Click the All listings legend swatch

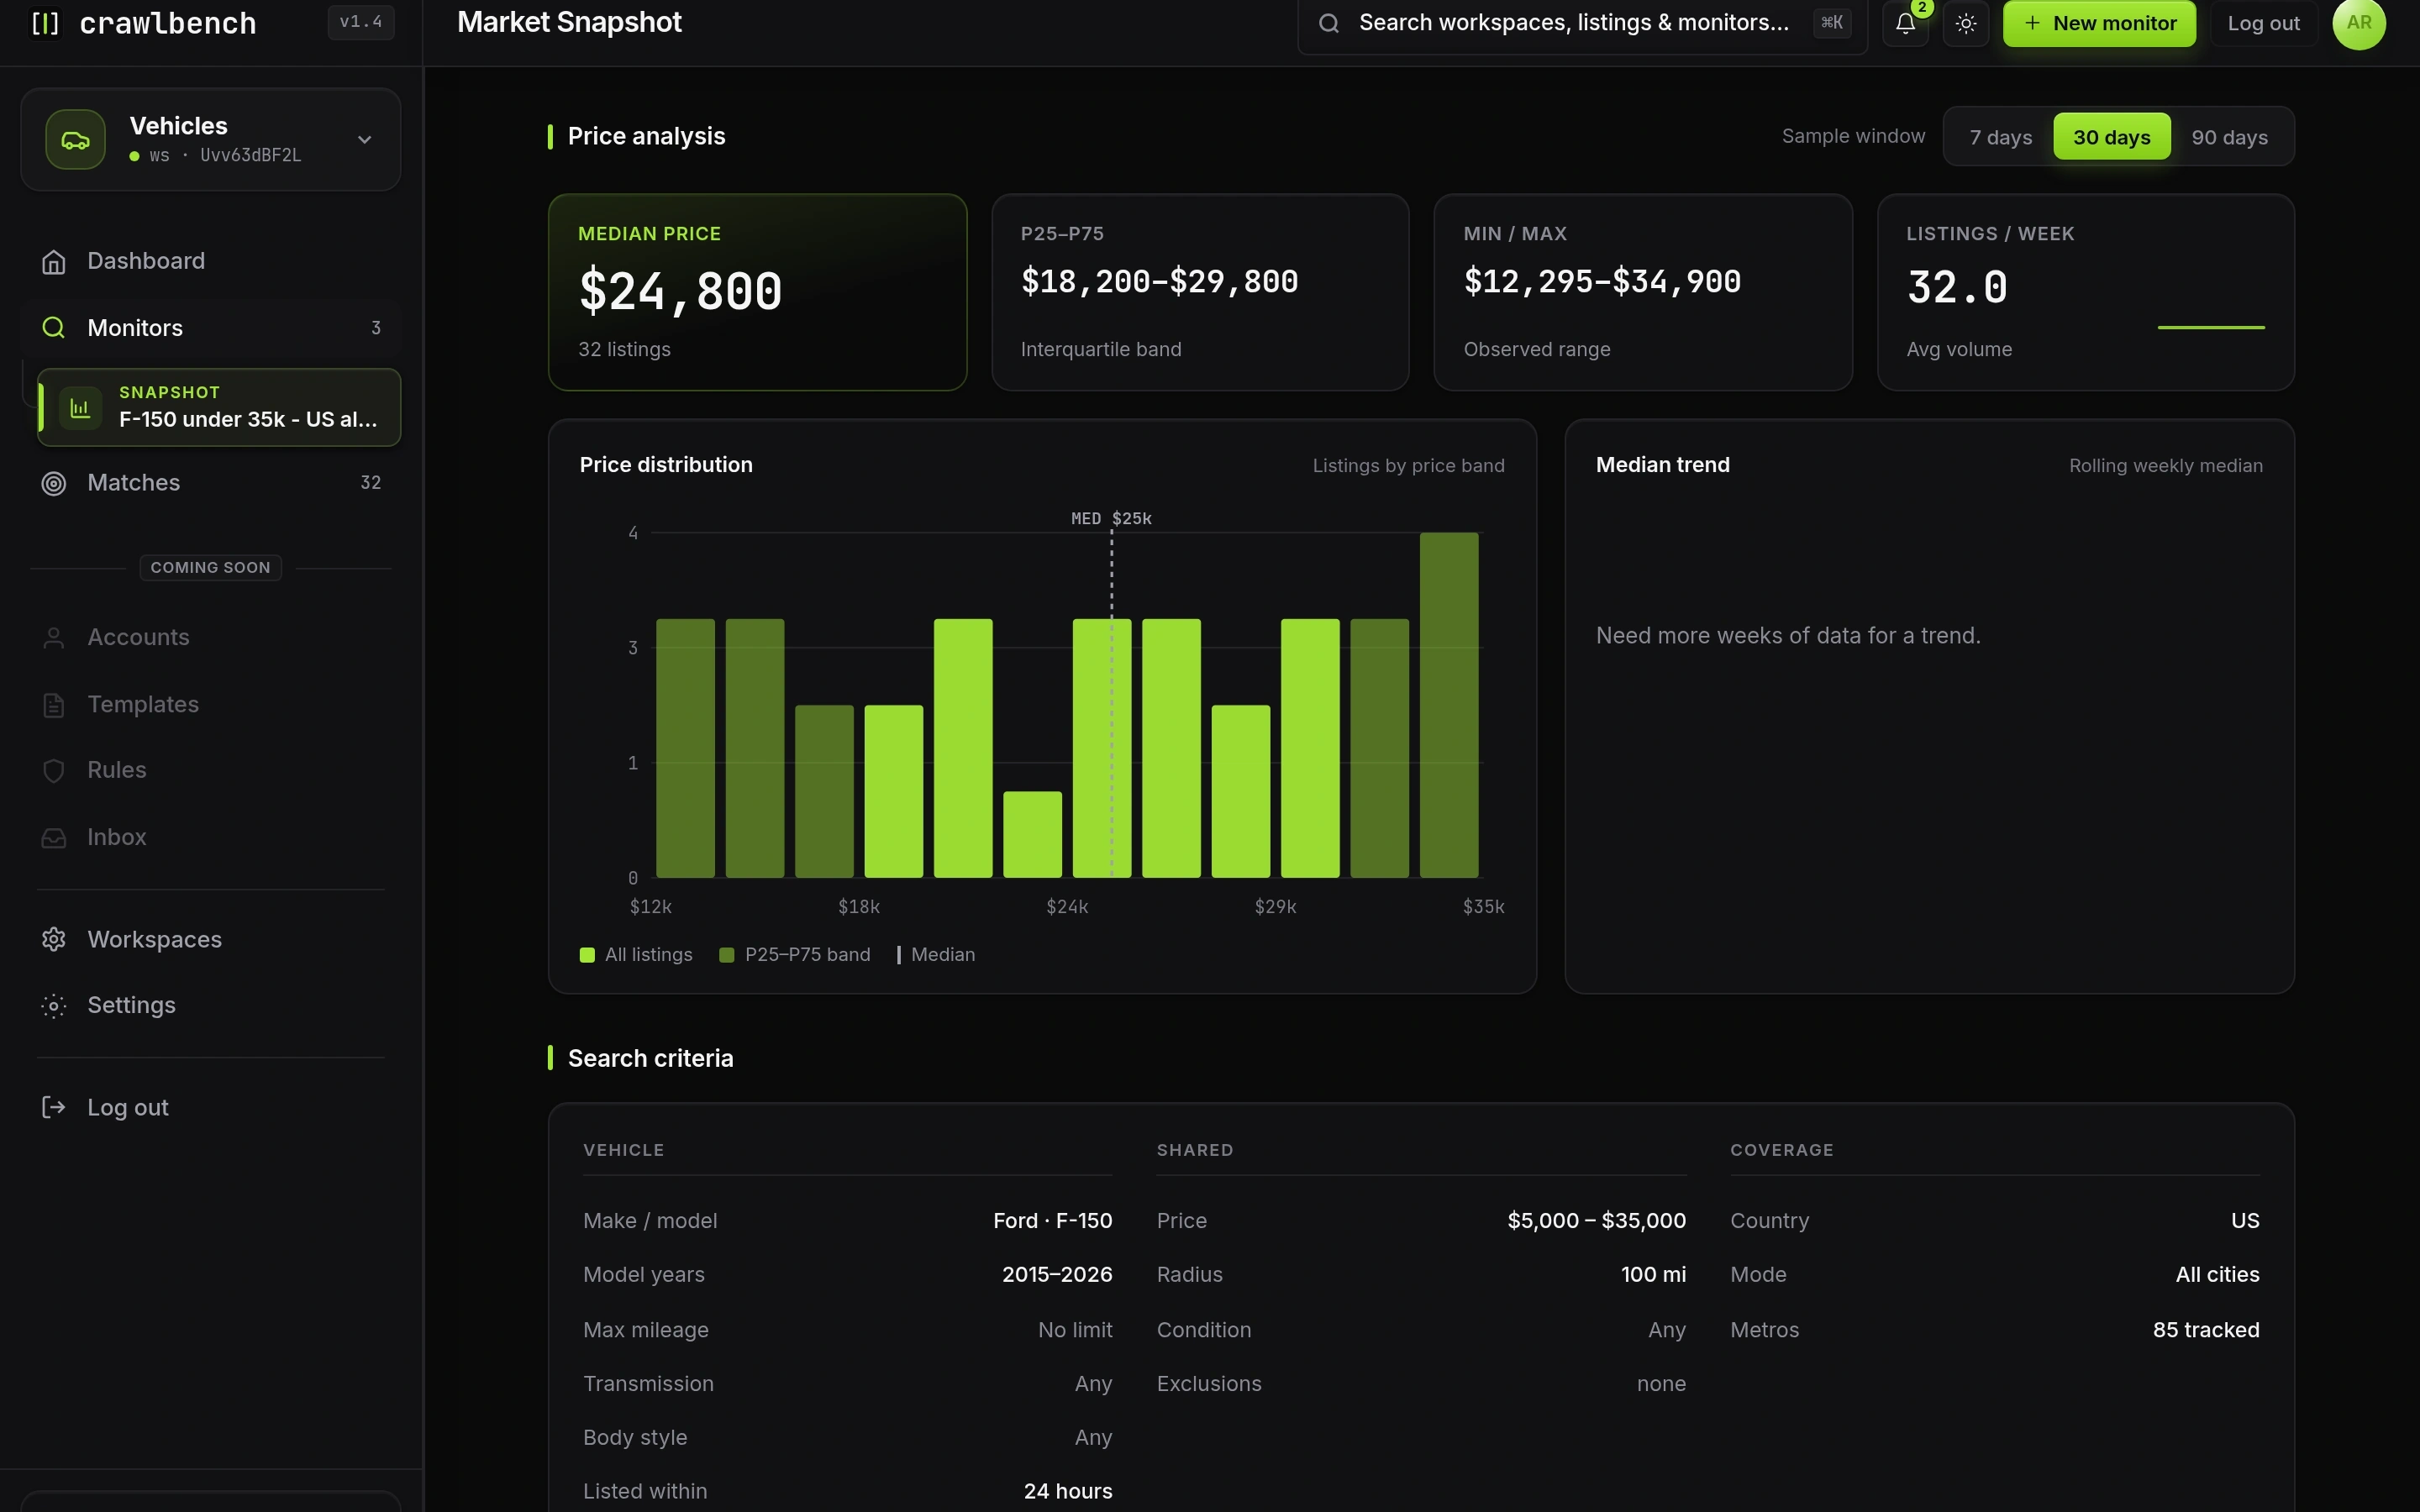(x=587, y=955)
